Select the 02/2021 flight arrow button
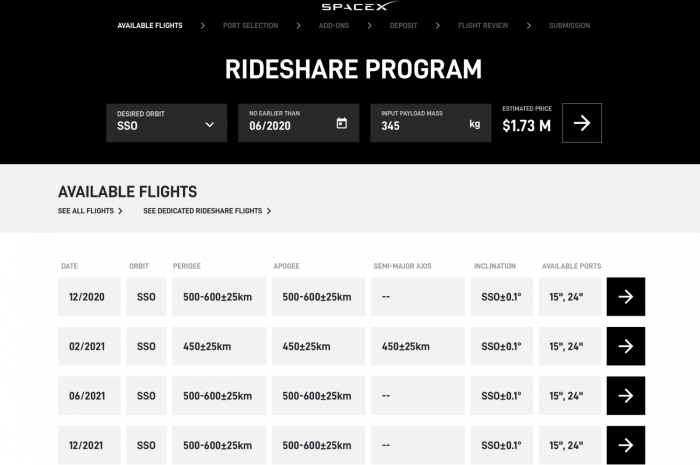Image resolution: width=700 pixels, height=465 pixels. tap(625, 346)
